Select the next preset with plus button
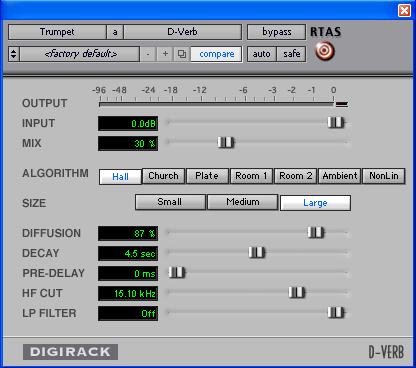This screenshot has width=416, height=368. coord(165,54)
